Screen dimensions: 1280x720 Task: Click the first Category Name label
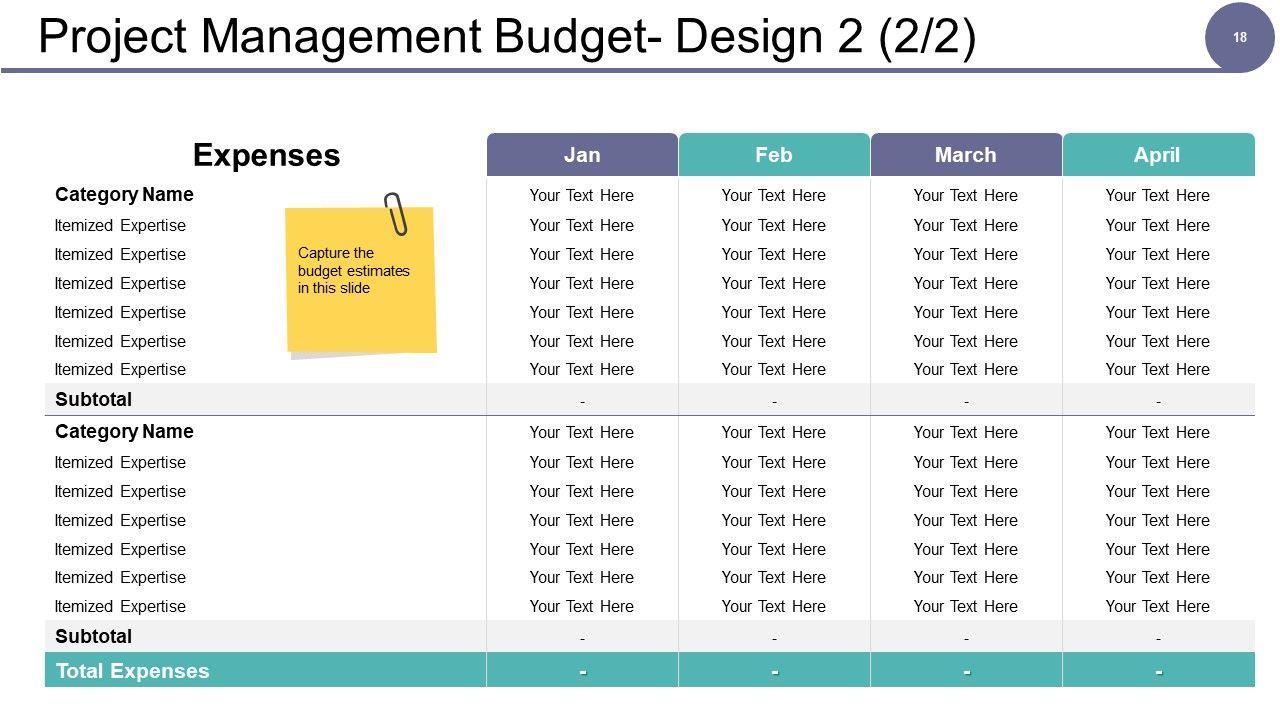(x=124, y=195)
